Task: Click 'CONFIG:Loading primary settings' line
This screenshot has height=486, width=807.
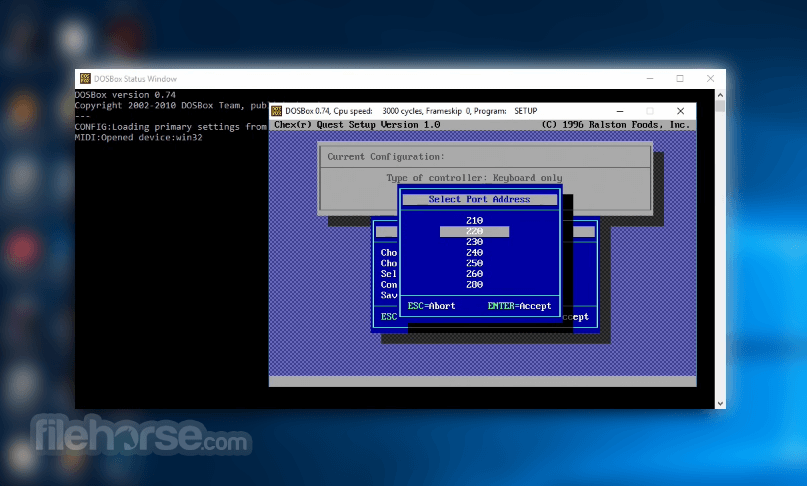Action: [x=171, y=127]
